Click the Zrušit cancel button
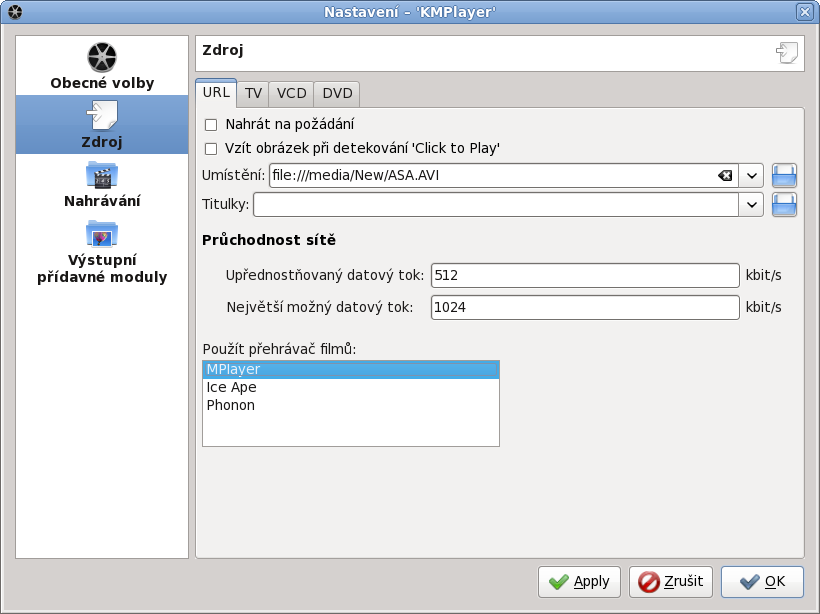The image size is (820, 614). [x=670, y=581]
